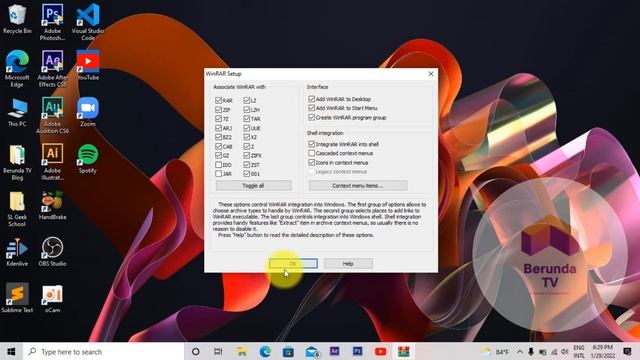The image size is (640, 360).
Task: Open the volume control in system tray
Action: 565,351
